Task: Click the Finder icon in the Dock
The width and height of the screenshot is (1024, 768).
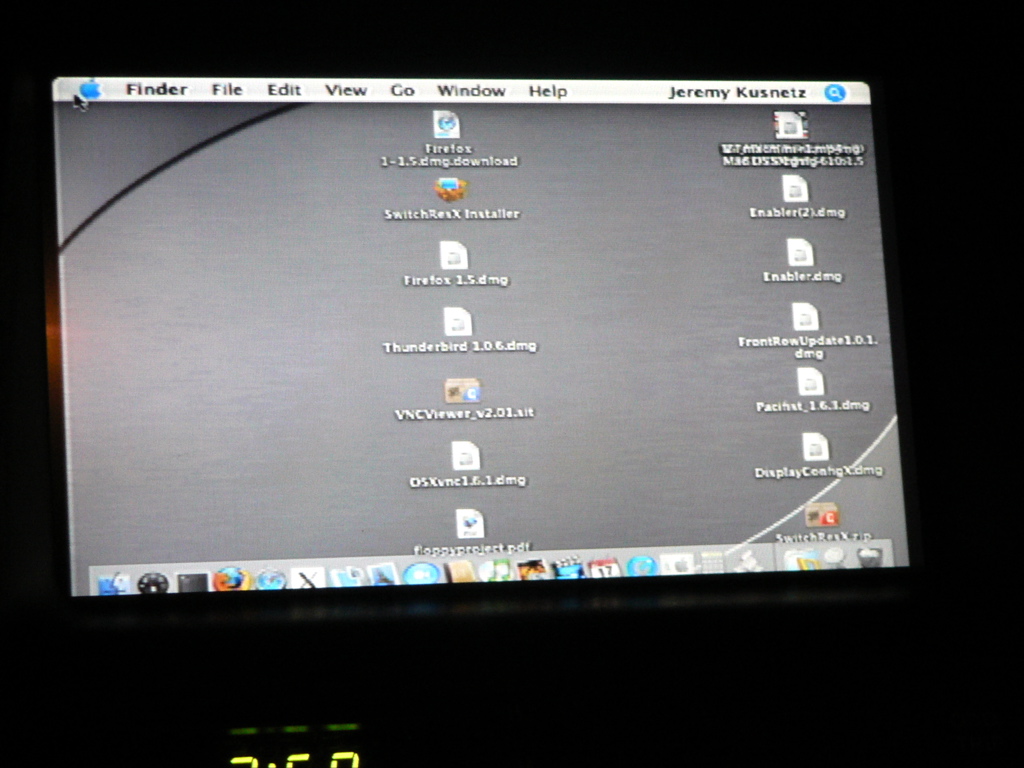Action: [x=114, y=583]
